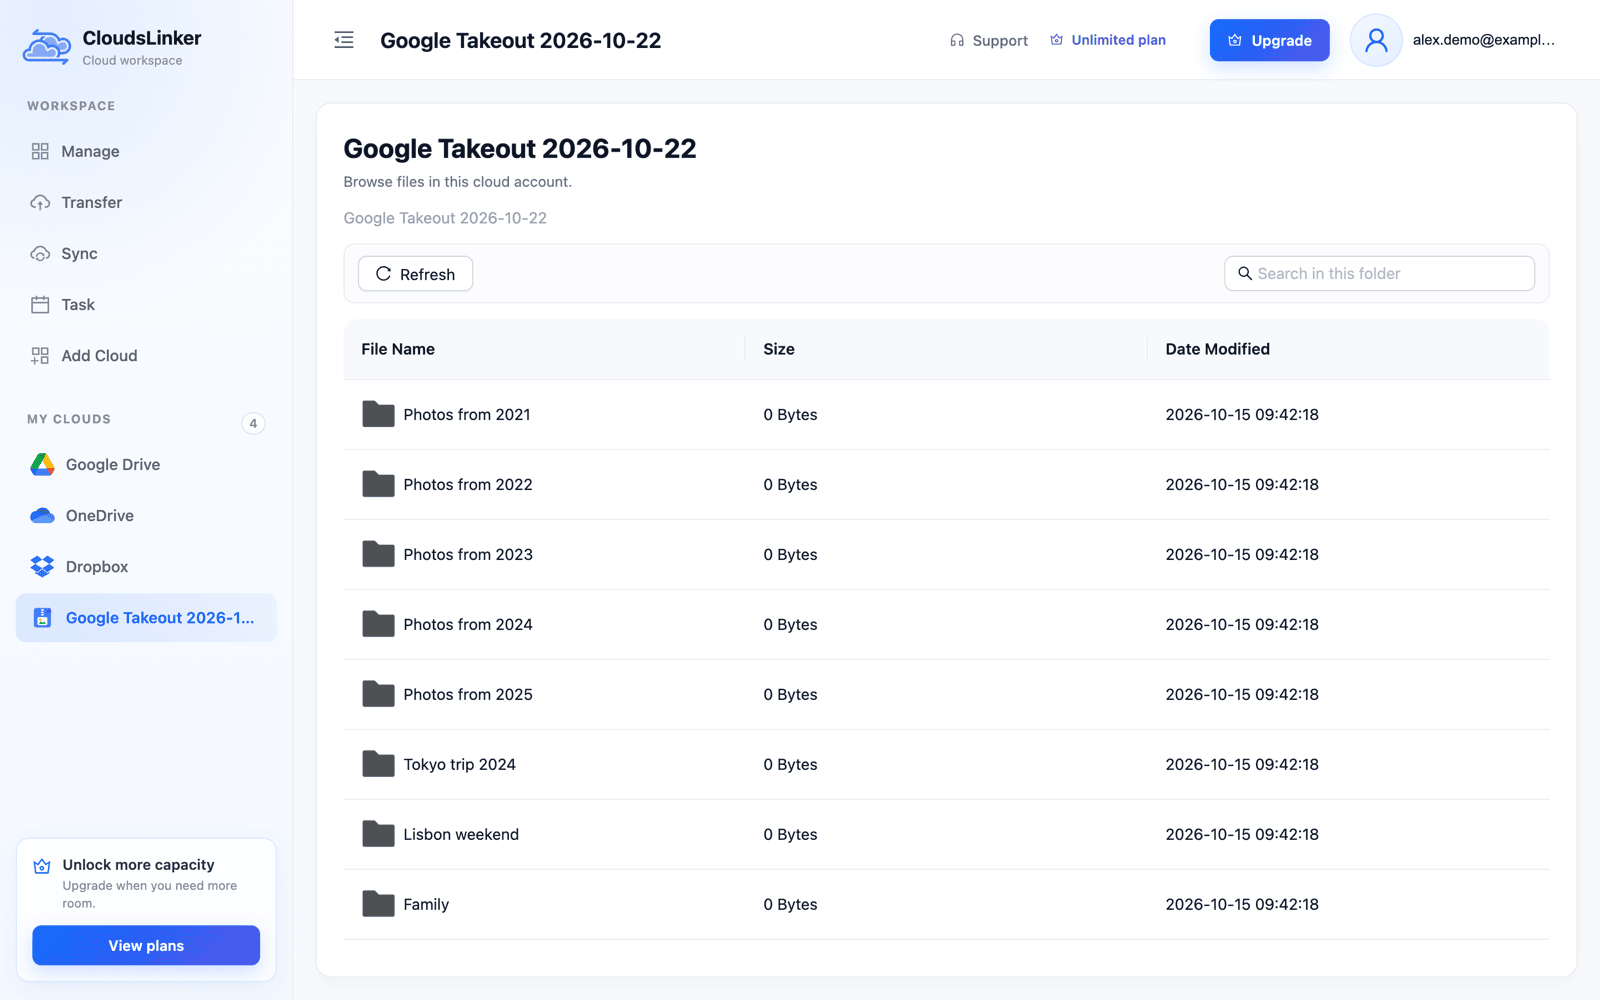Image resolution: width=1600 pixels, height=1000 pixels.
Task: Collapse sidebar with the menu toggle icon
Action: pyautogui.click(x=344, y=40)
